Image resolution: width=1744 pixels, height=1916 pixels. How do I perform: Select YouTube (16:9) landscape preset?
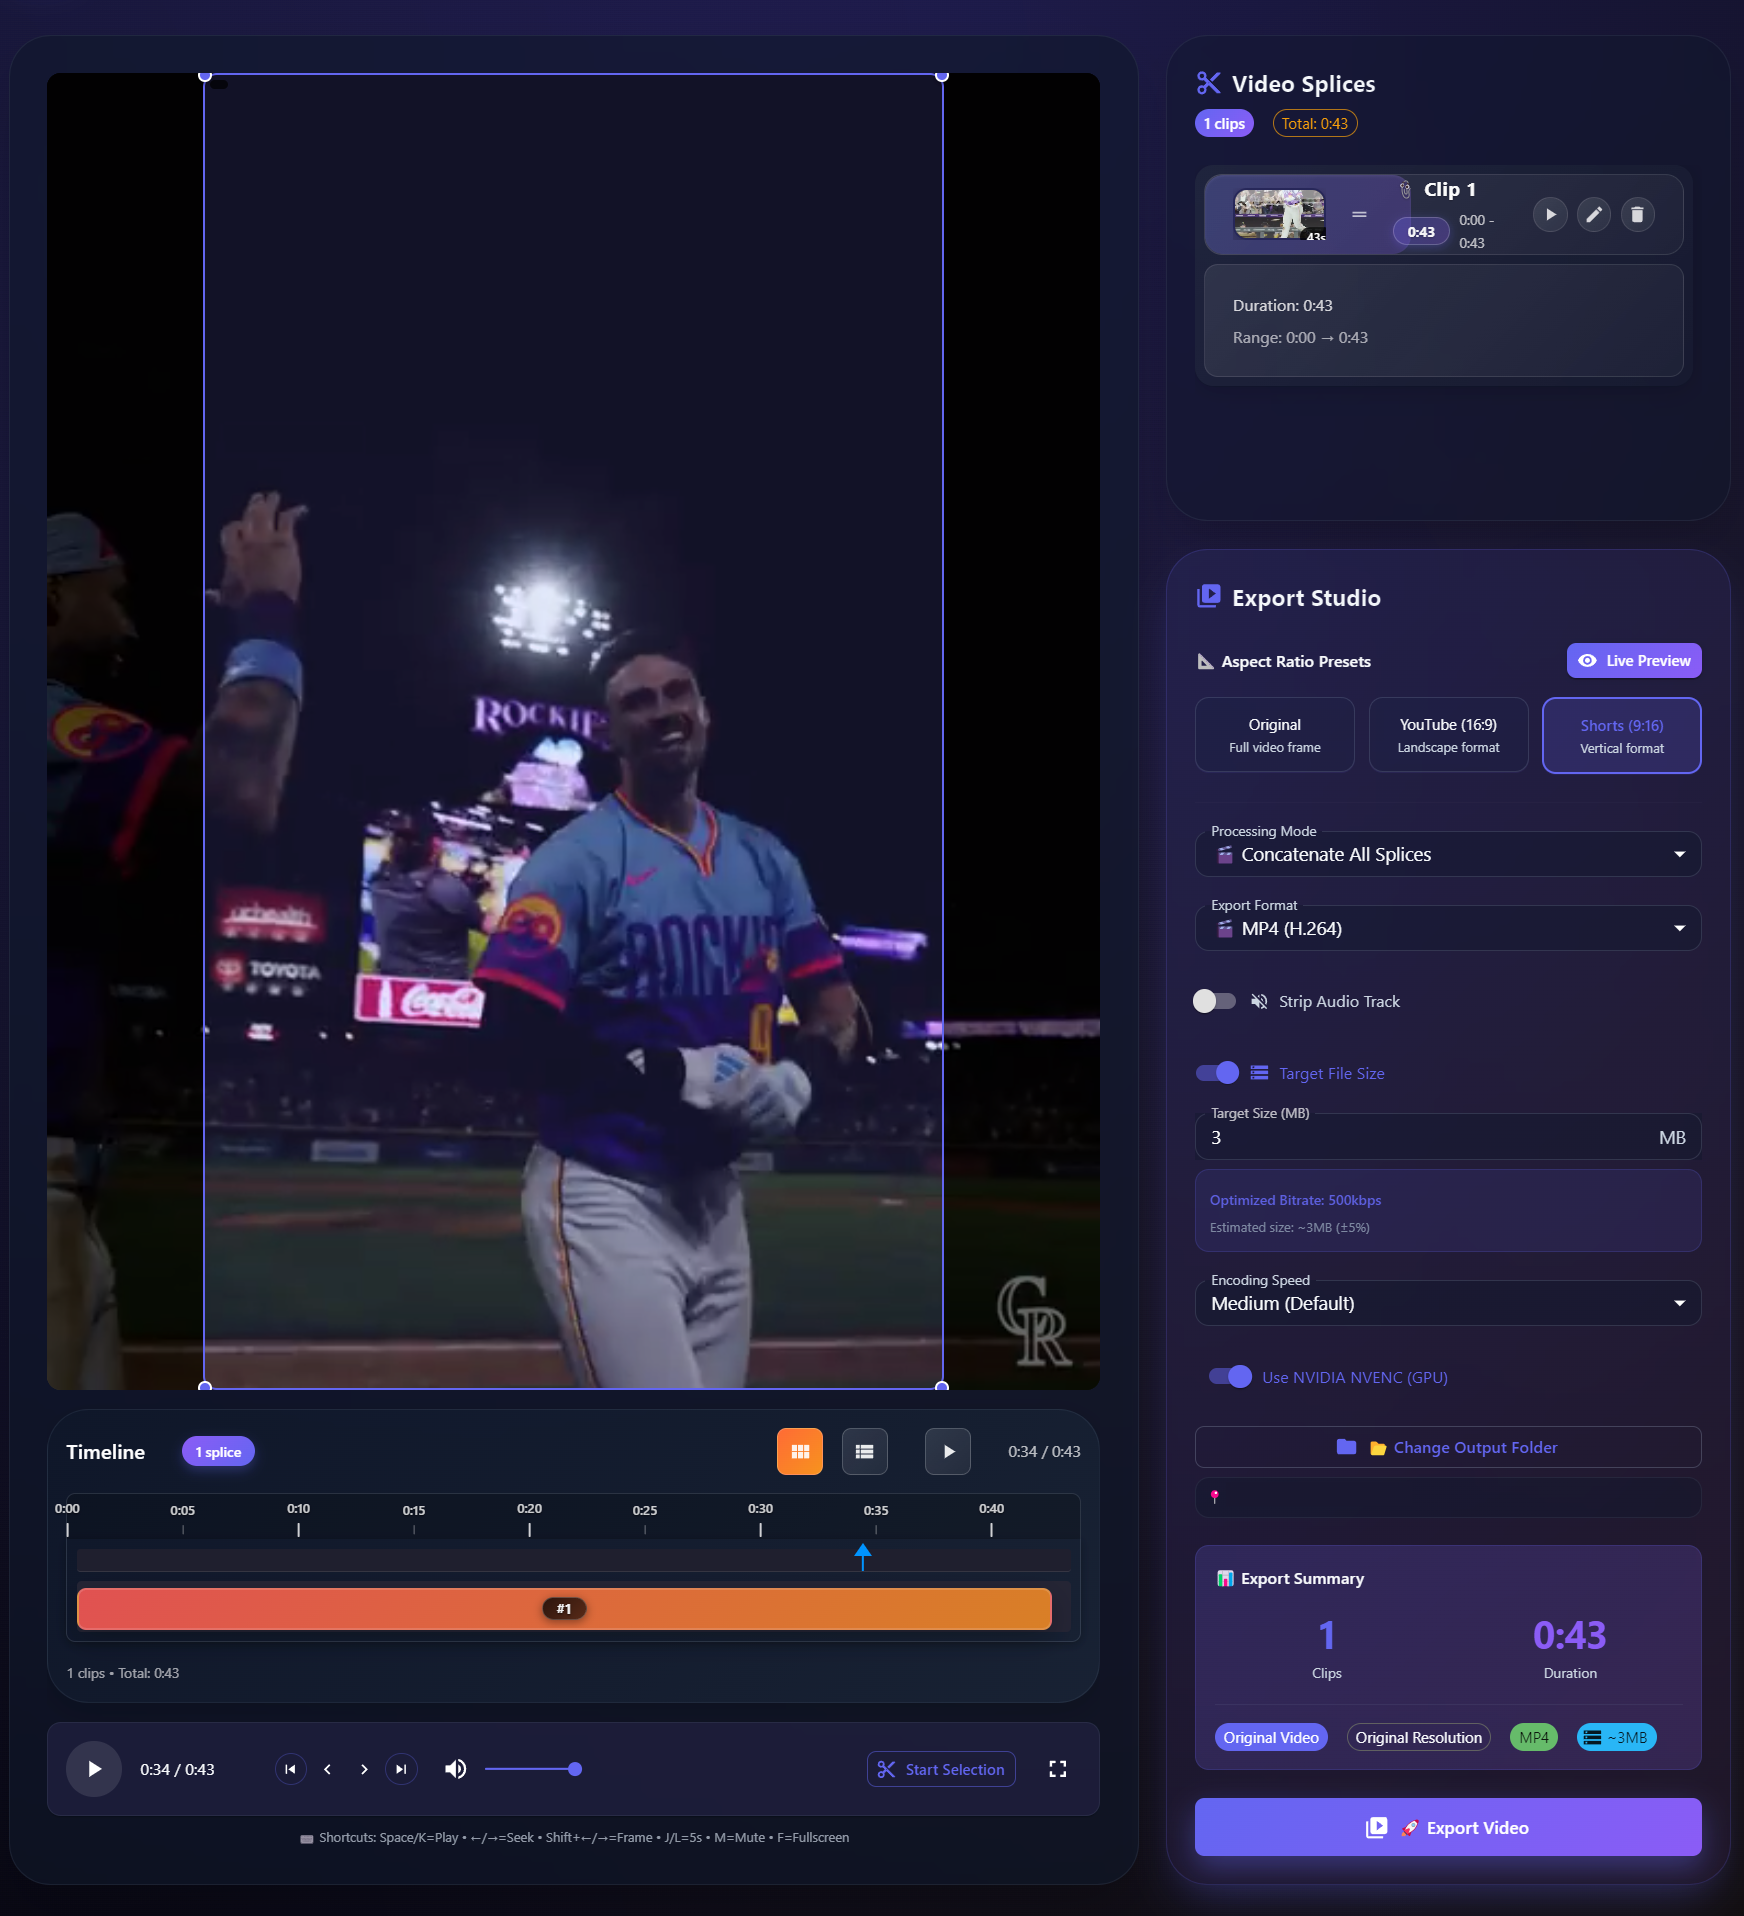(1448, 735)
